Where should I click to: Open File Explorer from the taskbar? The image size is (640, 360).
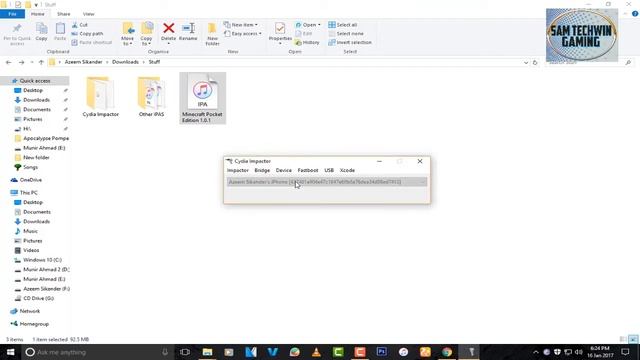click(207, 352)
